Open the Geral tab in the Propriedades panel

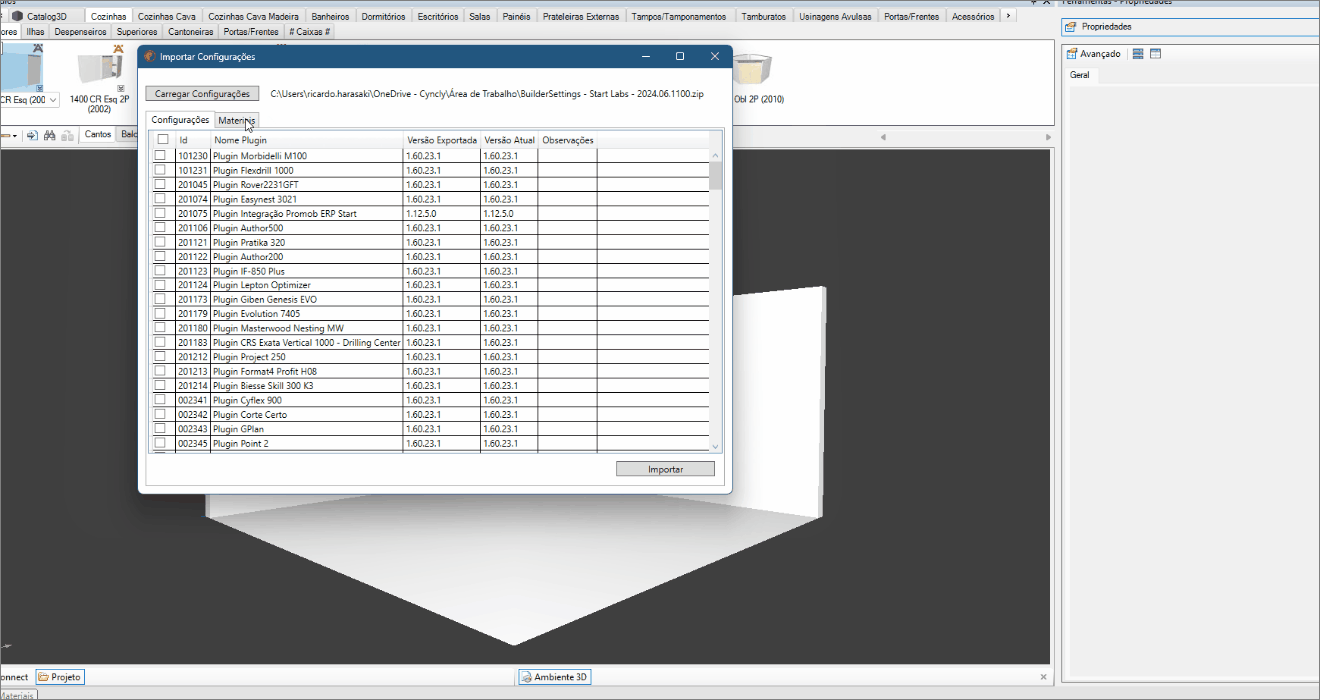pyautogui.click(x=1080, y=75)
